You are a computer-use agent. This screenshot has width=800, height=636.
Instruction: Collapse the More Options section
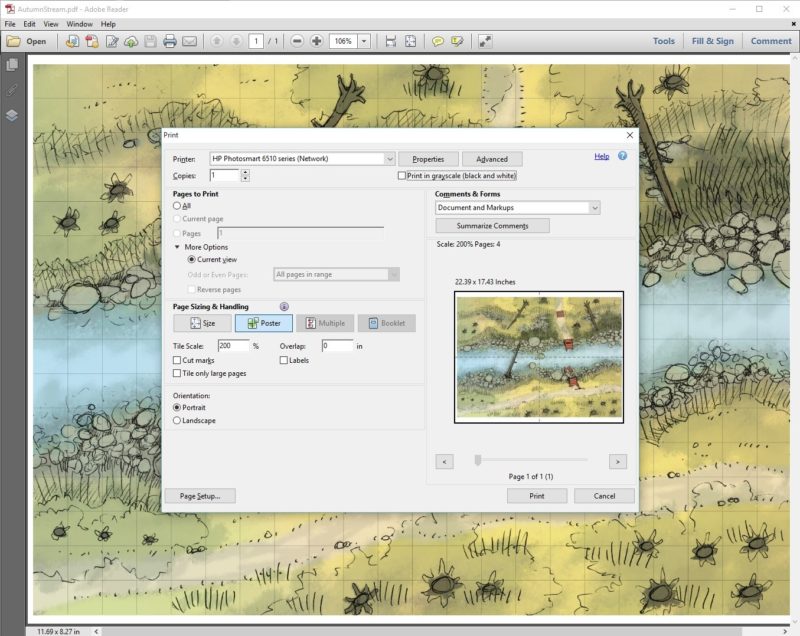click(177, 247)
